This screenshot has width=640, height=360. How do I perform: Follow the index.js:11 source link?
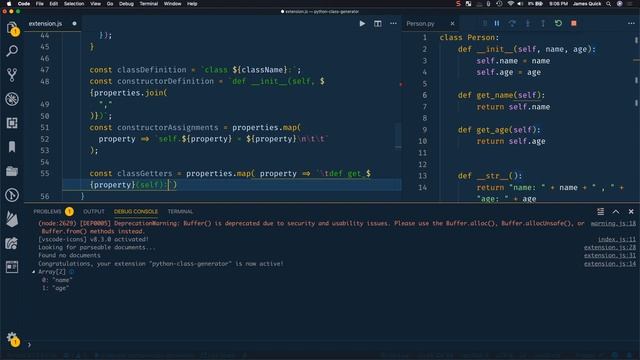click(617, 239)
